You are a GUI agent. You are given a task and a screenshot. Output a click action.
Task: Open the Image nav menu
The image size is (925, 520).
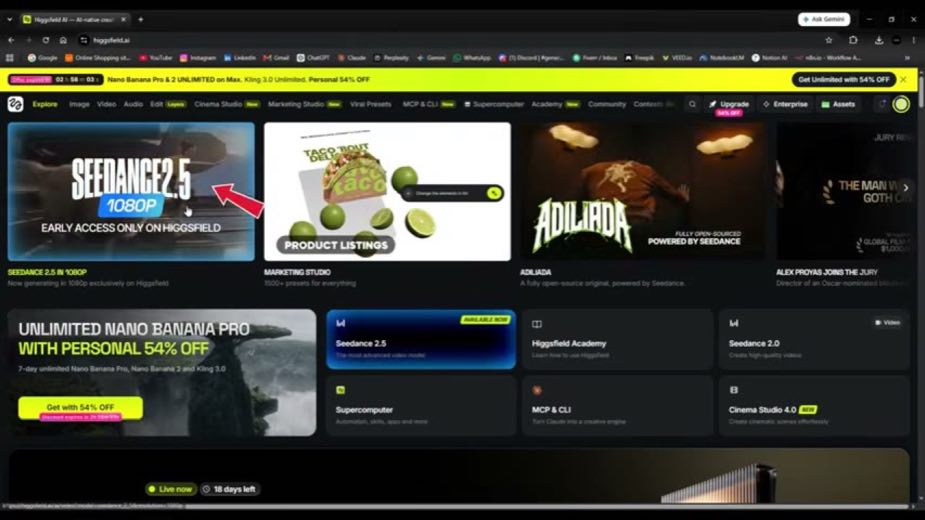[79, 104]
